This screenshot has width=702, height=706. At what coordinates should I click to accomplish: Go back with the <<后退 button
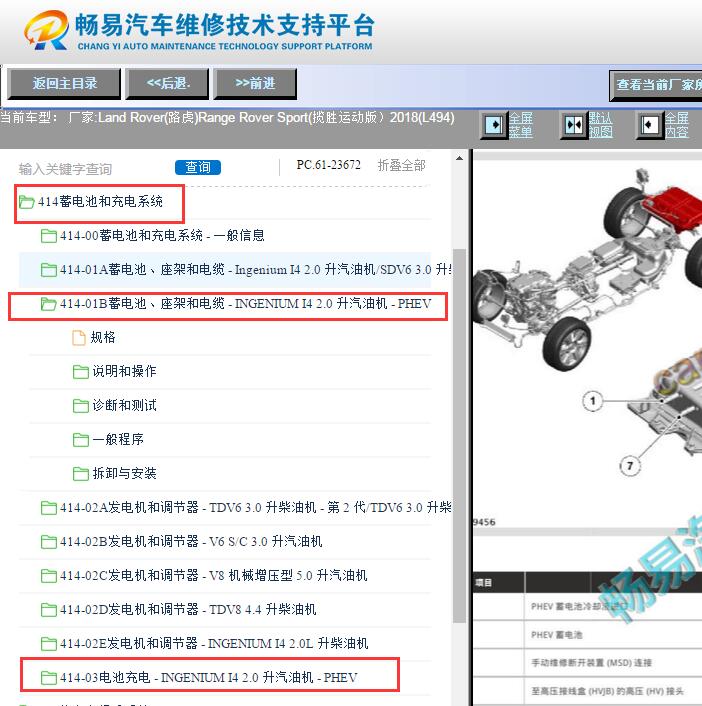click(168, 83)
